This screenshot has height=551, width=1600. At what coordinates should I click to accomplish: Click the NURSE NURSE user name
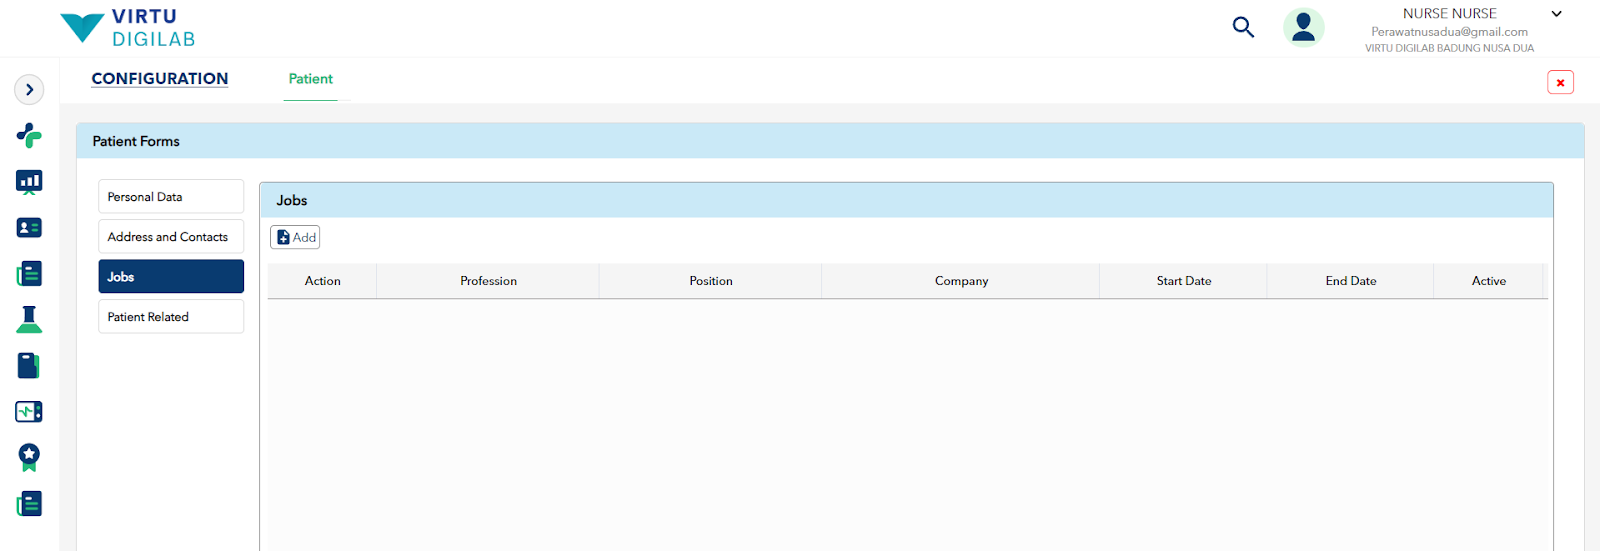[1449, 14]
